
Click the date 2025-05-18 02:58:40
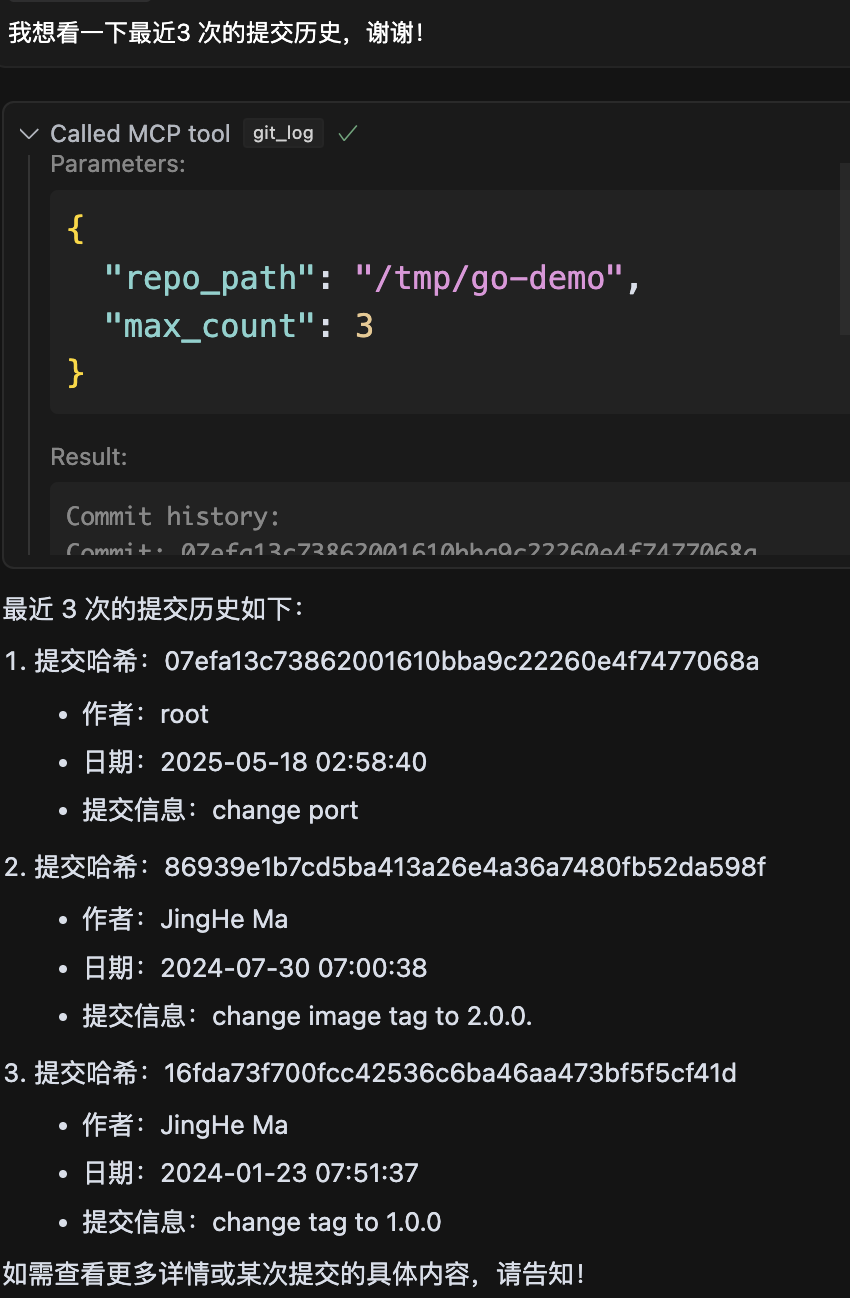[294, 762]
